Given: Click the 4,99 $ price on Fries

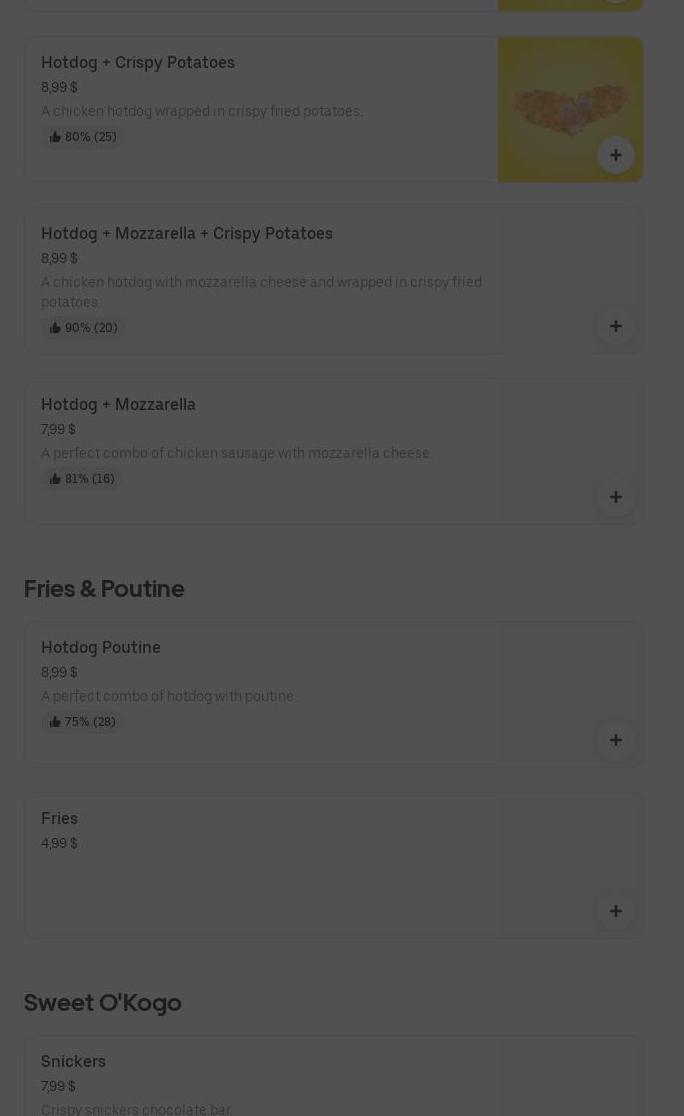Looking at the screenshot, I should point(59,843).
